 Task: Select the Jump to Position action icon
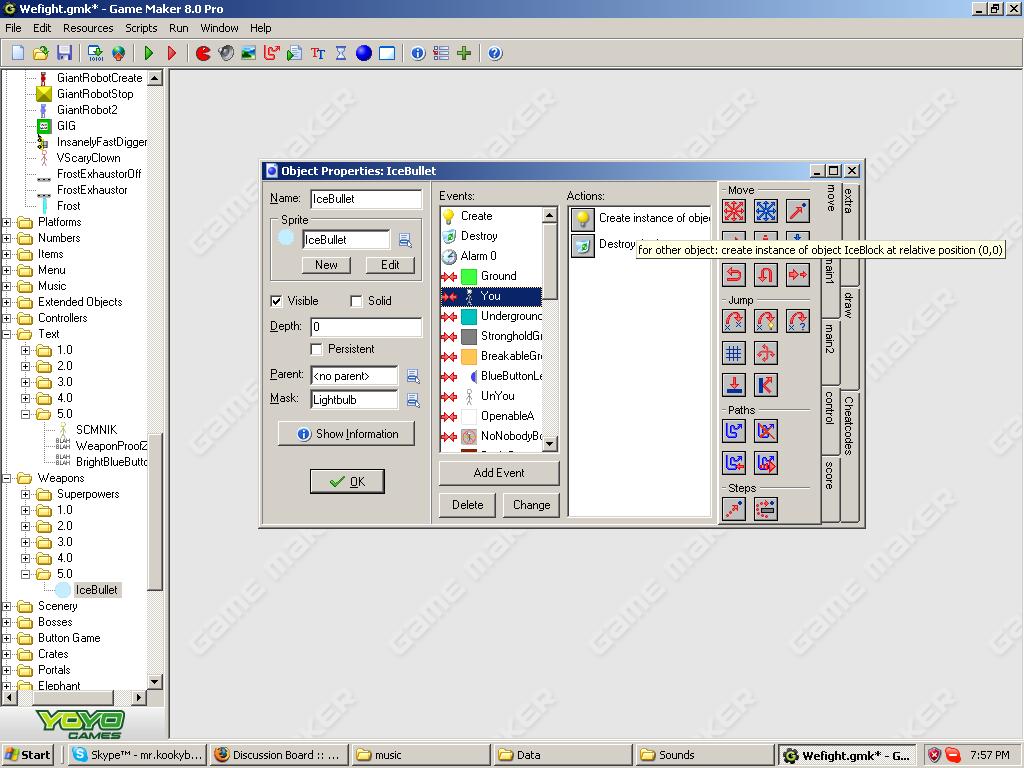click(734, 321)
